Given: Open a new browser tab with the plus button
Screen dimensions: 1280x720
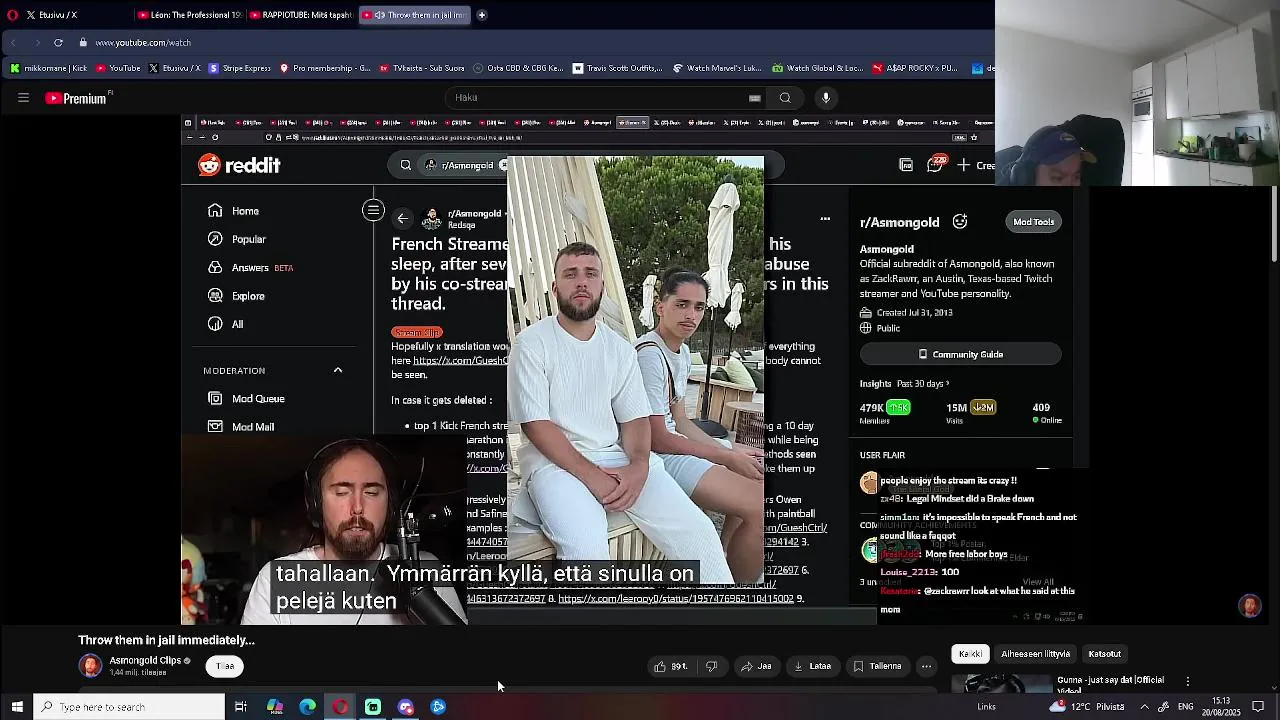Looking at the screenshot, I should [x=482, y=15].
